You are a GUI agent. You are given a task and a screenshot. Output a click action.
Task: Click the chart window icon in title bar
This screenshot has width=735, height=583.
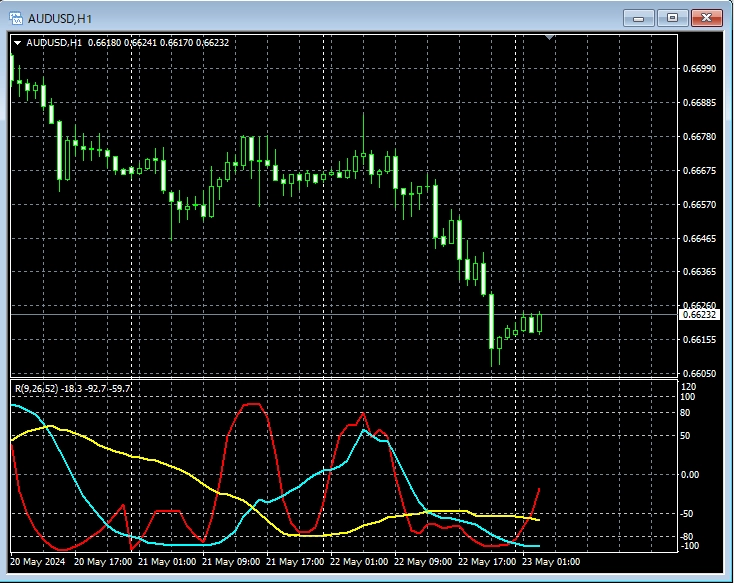click(x=15, y=18)
